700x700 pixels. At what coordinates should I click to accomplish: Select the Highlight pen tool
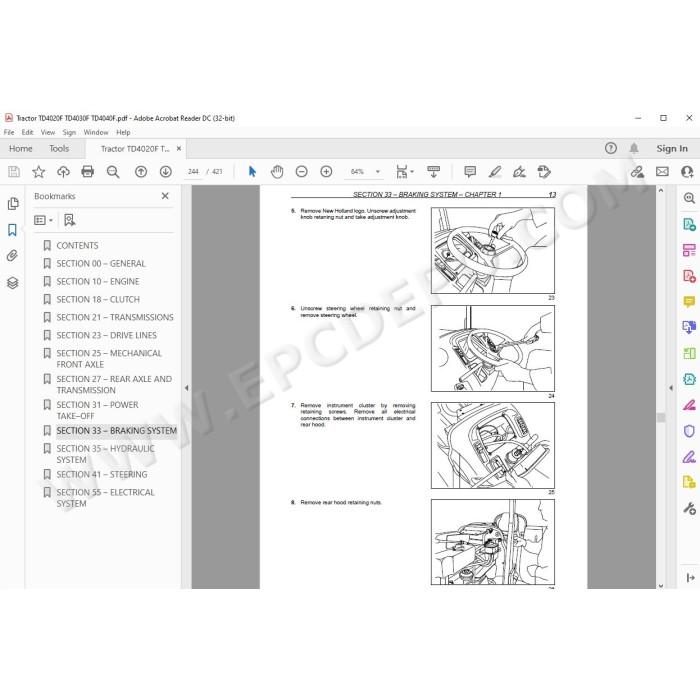[x=495, y=171]
